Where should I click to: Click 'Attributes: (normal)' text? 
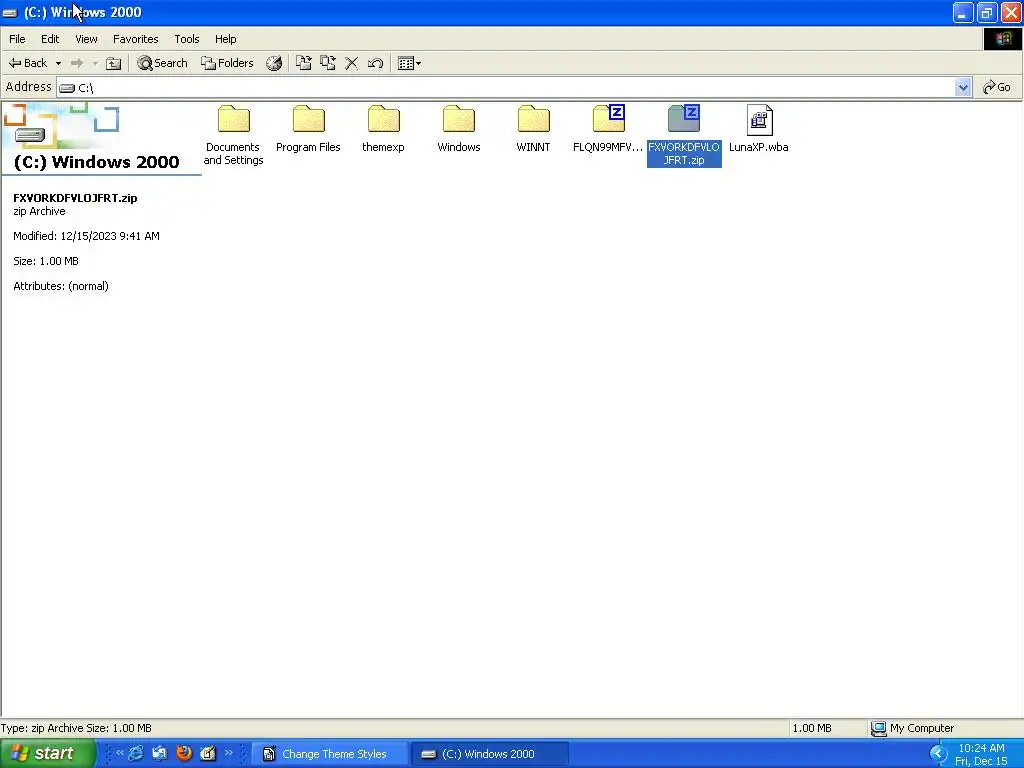click(61, 286)
